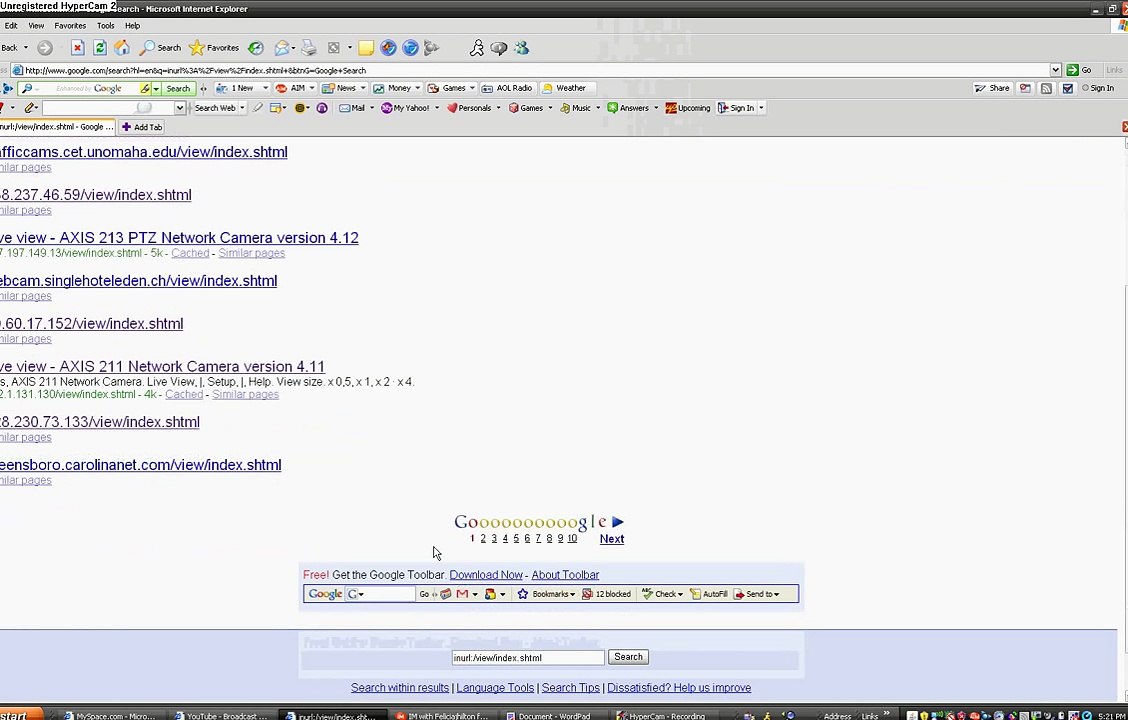Screen dimensions: 1128x720
Task: Click the headphones icon in Yahoo toolbar
Action: pos(322,108)
